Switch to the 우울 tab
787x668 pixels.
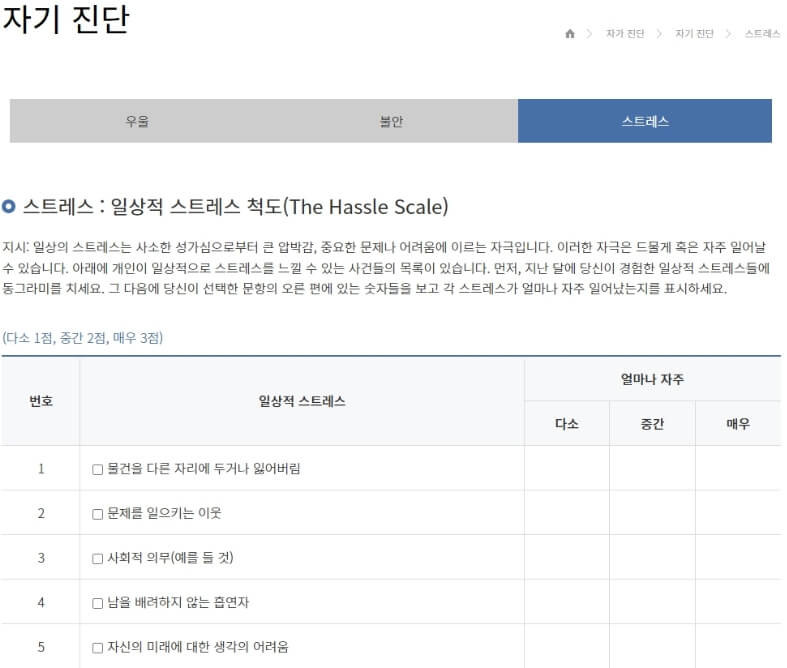pos(137,121)
